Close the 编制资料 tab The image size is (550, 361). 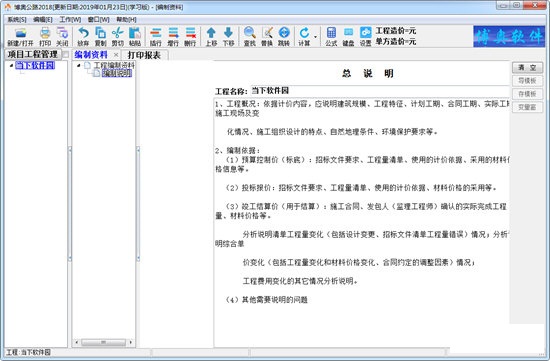116,55
